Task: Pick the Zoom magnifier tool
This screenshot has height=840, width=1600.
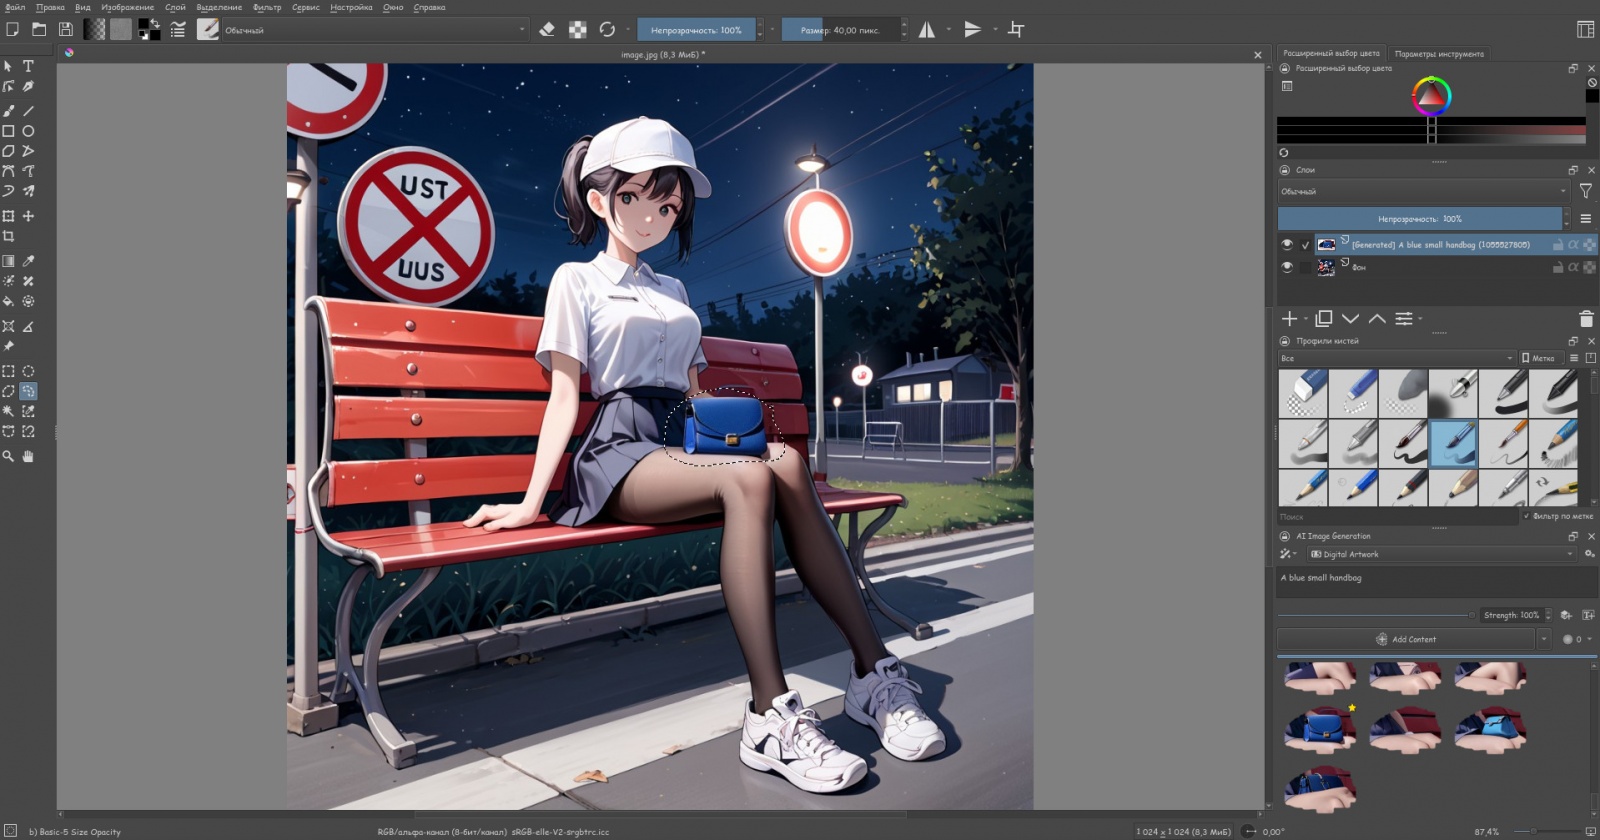Action: (x=8, y=456)
